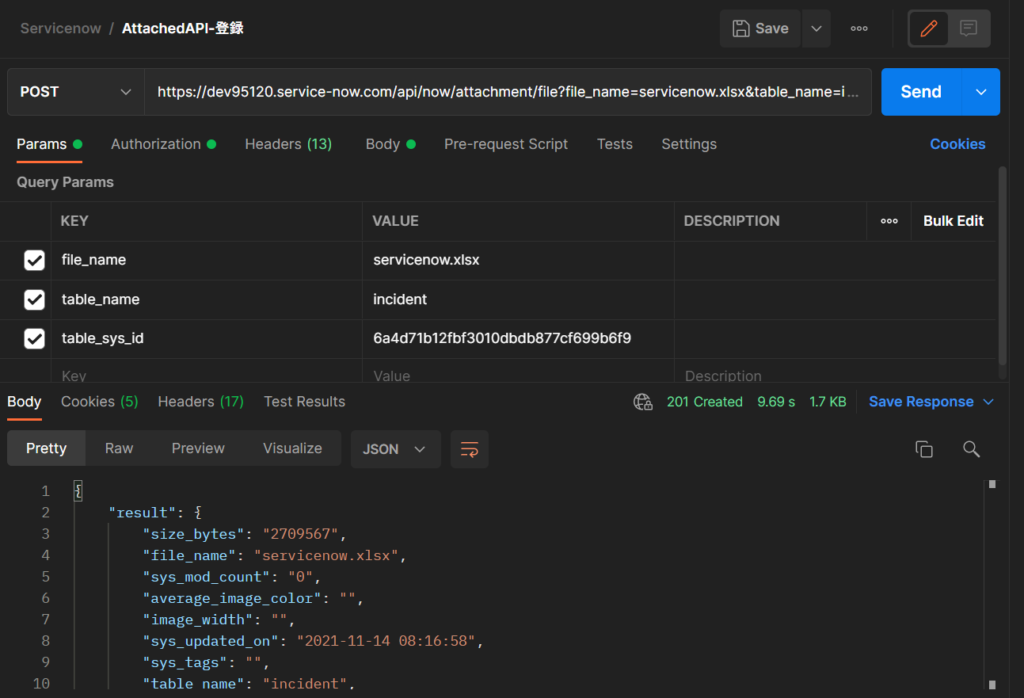Uncheck the table_name parameter checkbox
Screen dimensions: 1024x698
click(x=34, y=299)
